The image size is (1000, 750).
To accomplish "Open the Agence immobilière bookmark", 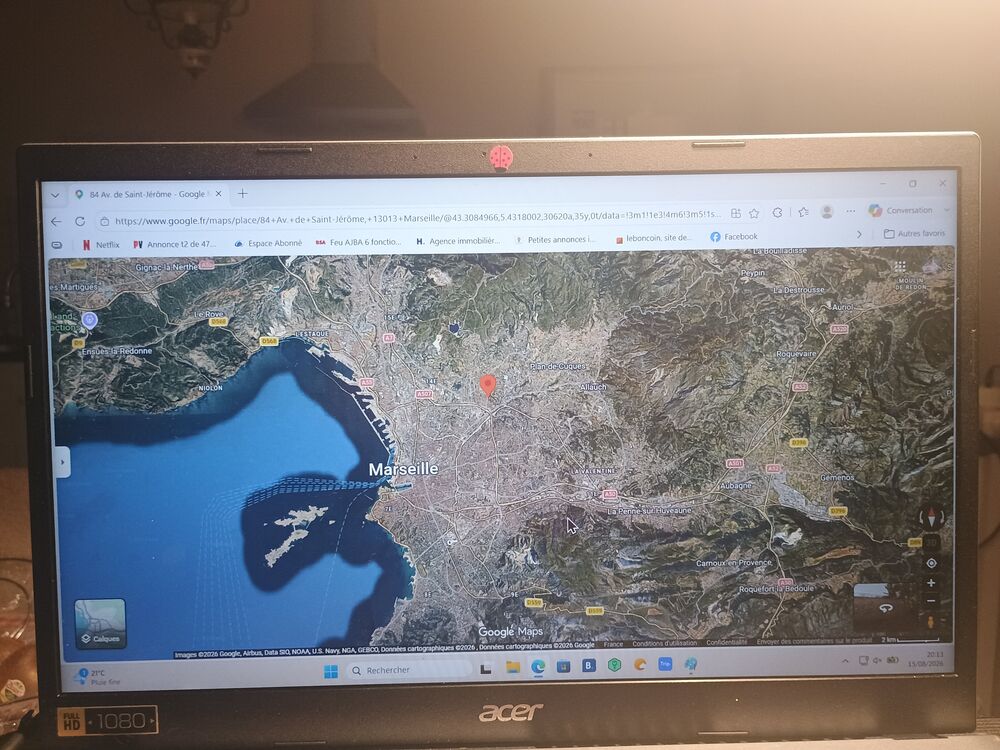I will [457, 240].
